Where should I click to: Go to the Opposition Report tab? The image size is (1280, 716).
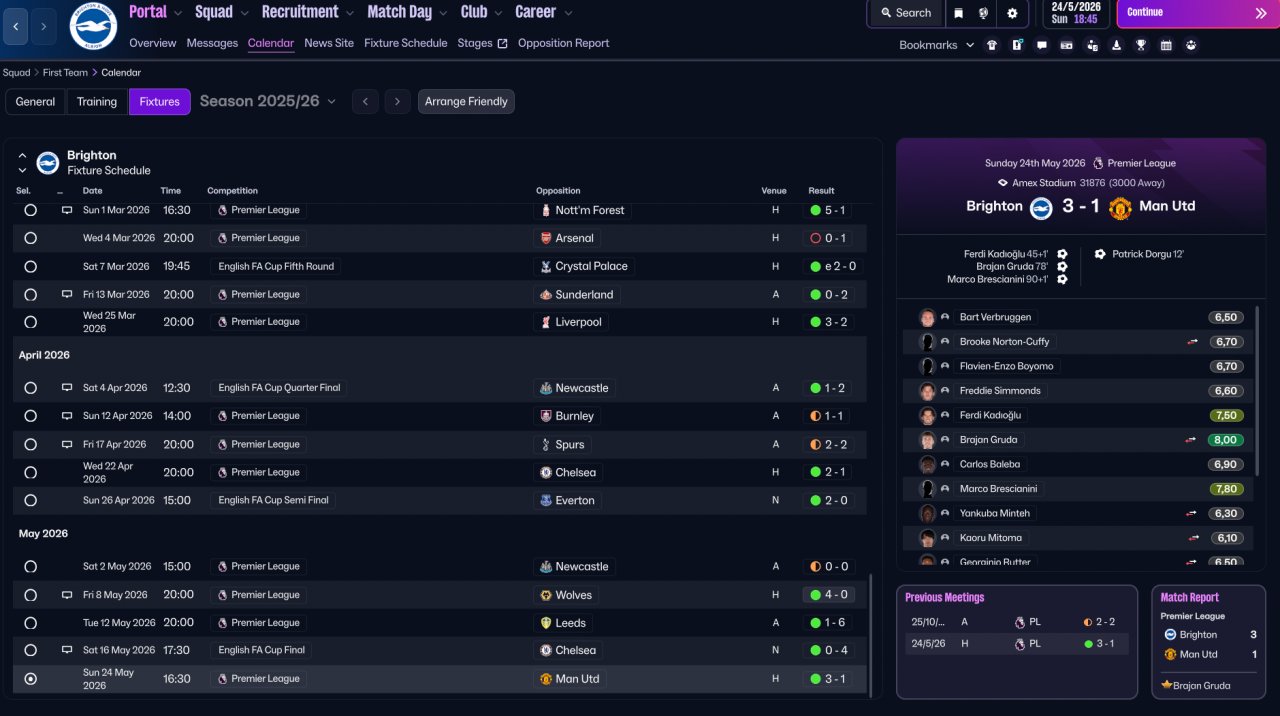pos(563,43)
